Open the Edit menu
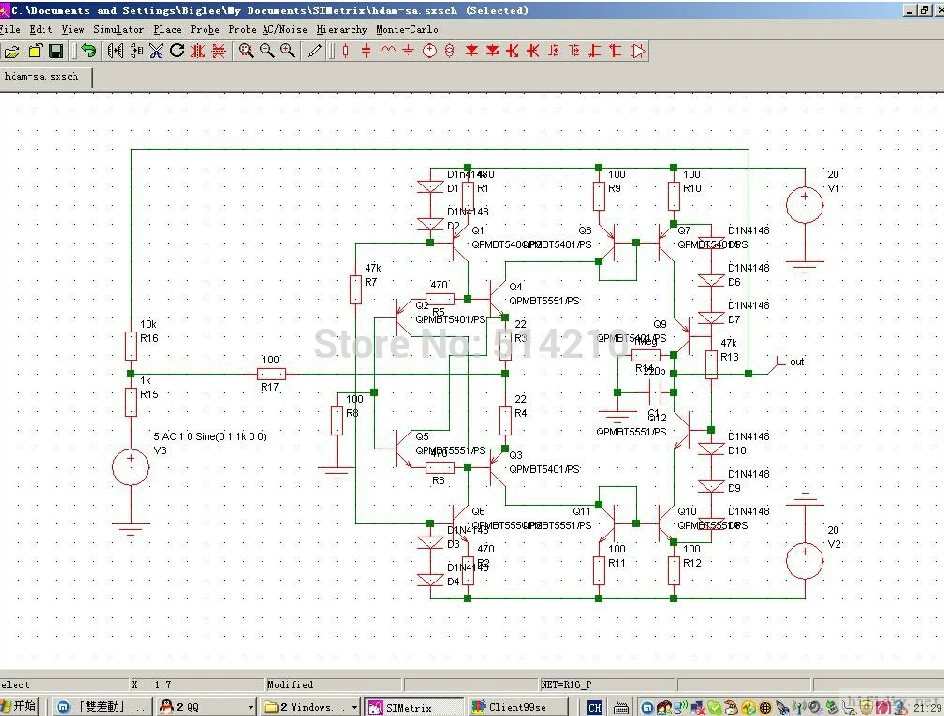The height and width of the screenshot is (716, 944). pos(40,30)
